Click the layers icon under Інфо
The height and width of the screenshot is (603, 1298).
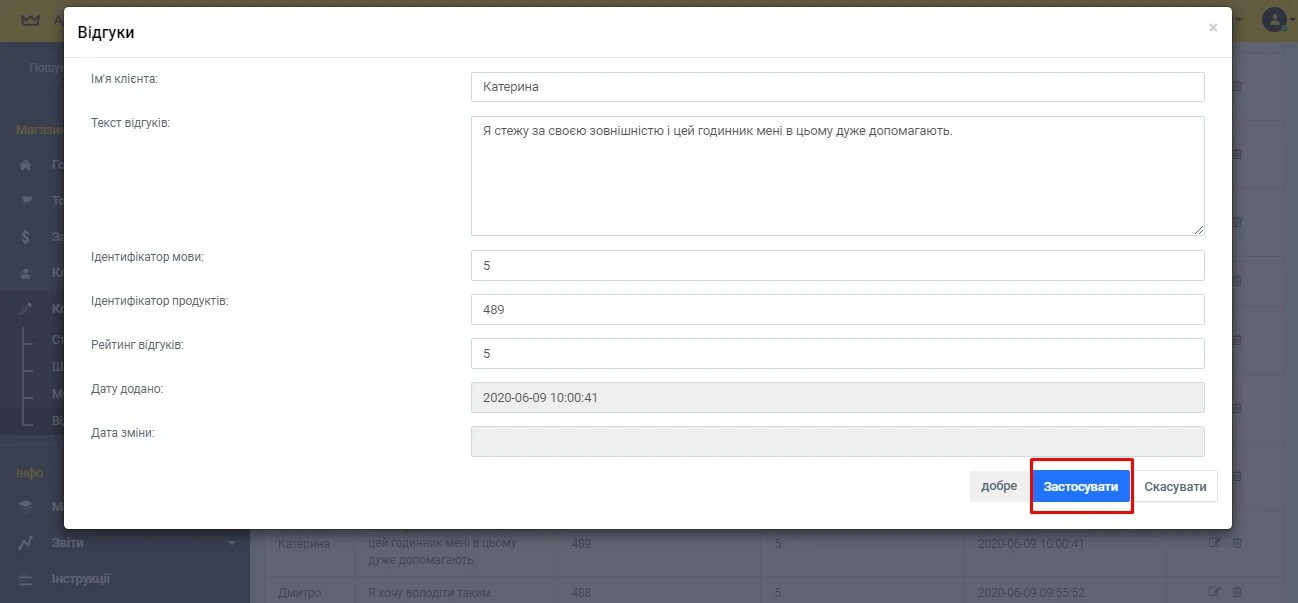click(27, 506)
